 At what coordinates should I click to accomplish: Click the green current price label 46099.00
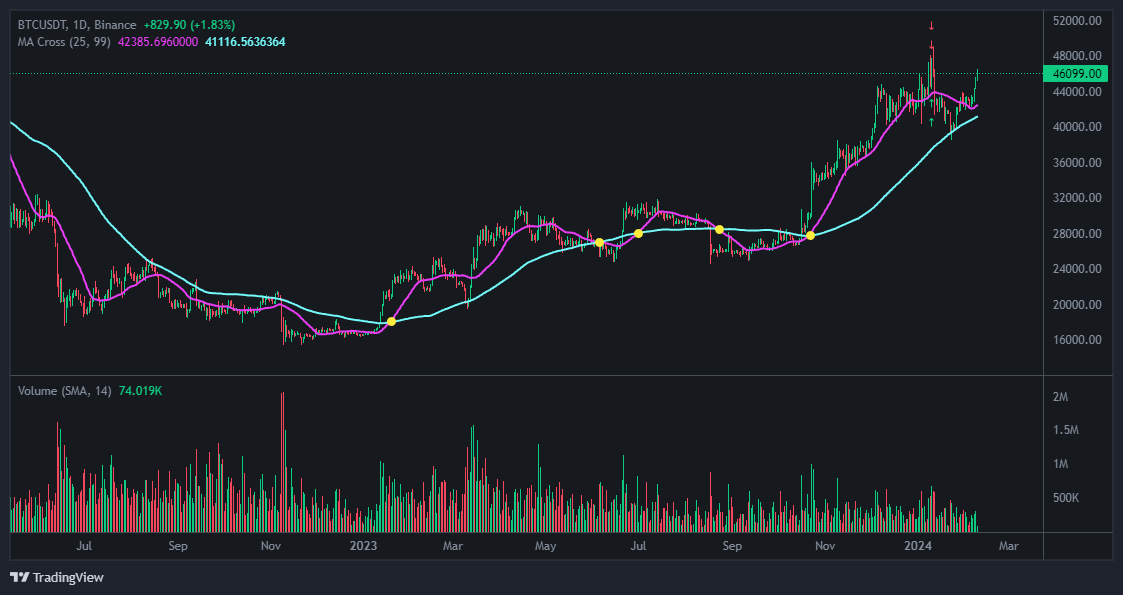[x=1077, y=74]
